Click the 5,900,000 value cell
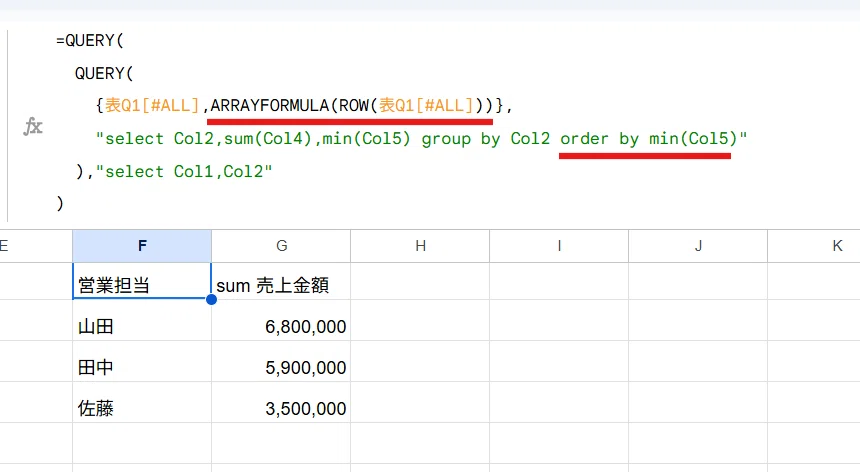The width and height of the screenshot is (860, 472). (281, 362)
